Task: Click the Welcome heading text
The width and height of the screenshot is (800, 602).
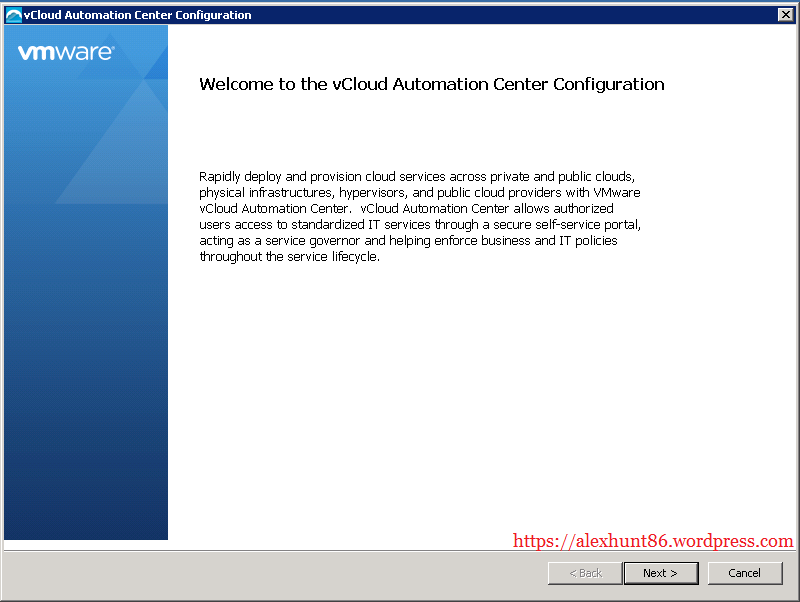Action: pyautogui.click(x=431, y=84)
